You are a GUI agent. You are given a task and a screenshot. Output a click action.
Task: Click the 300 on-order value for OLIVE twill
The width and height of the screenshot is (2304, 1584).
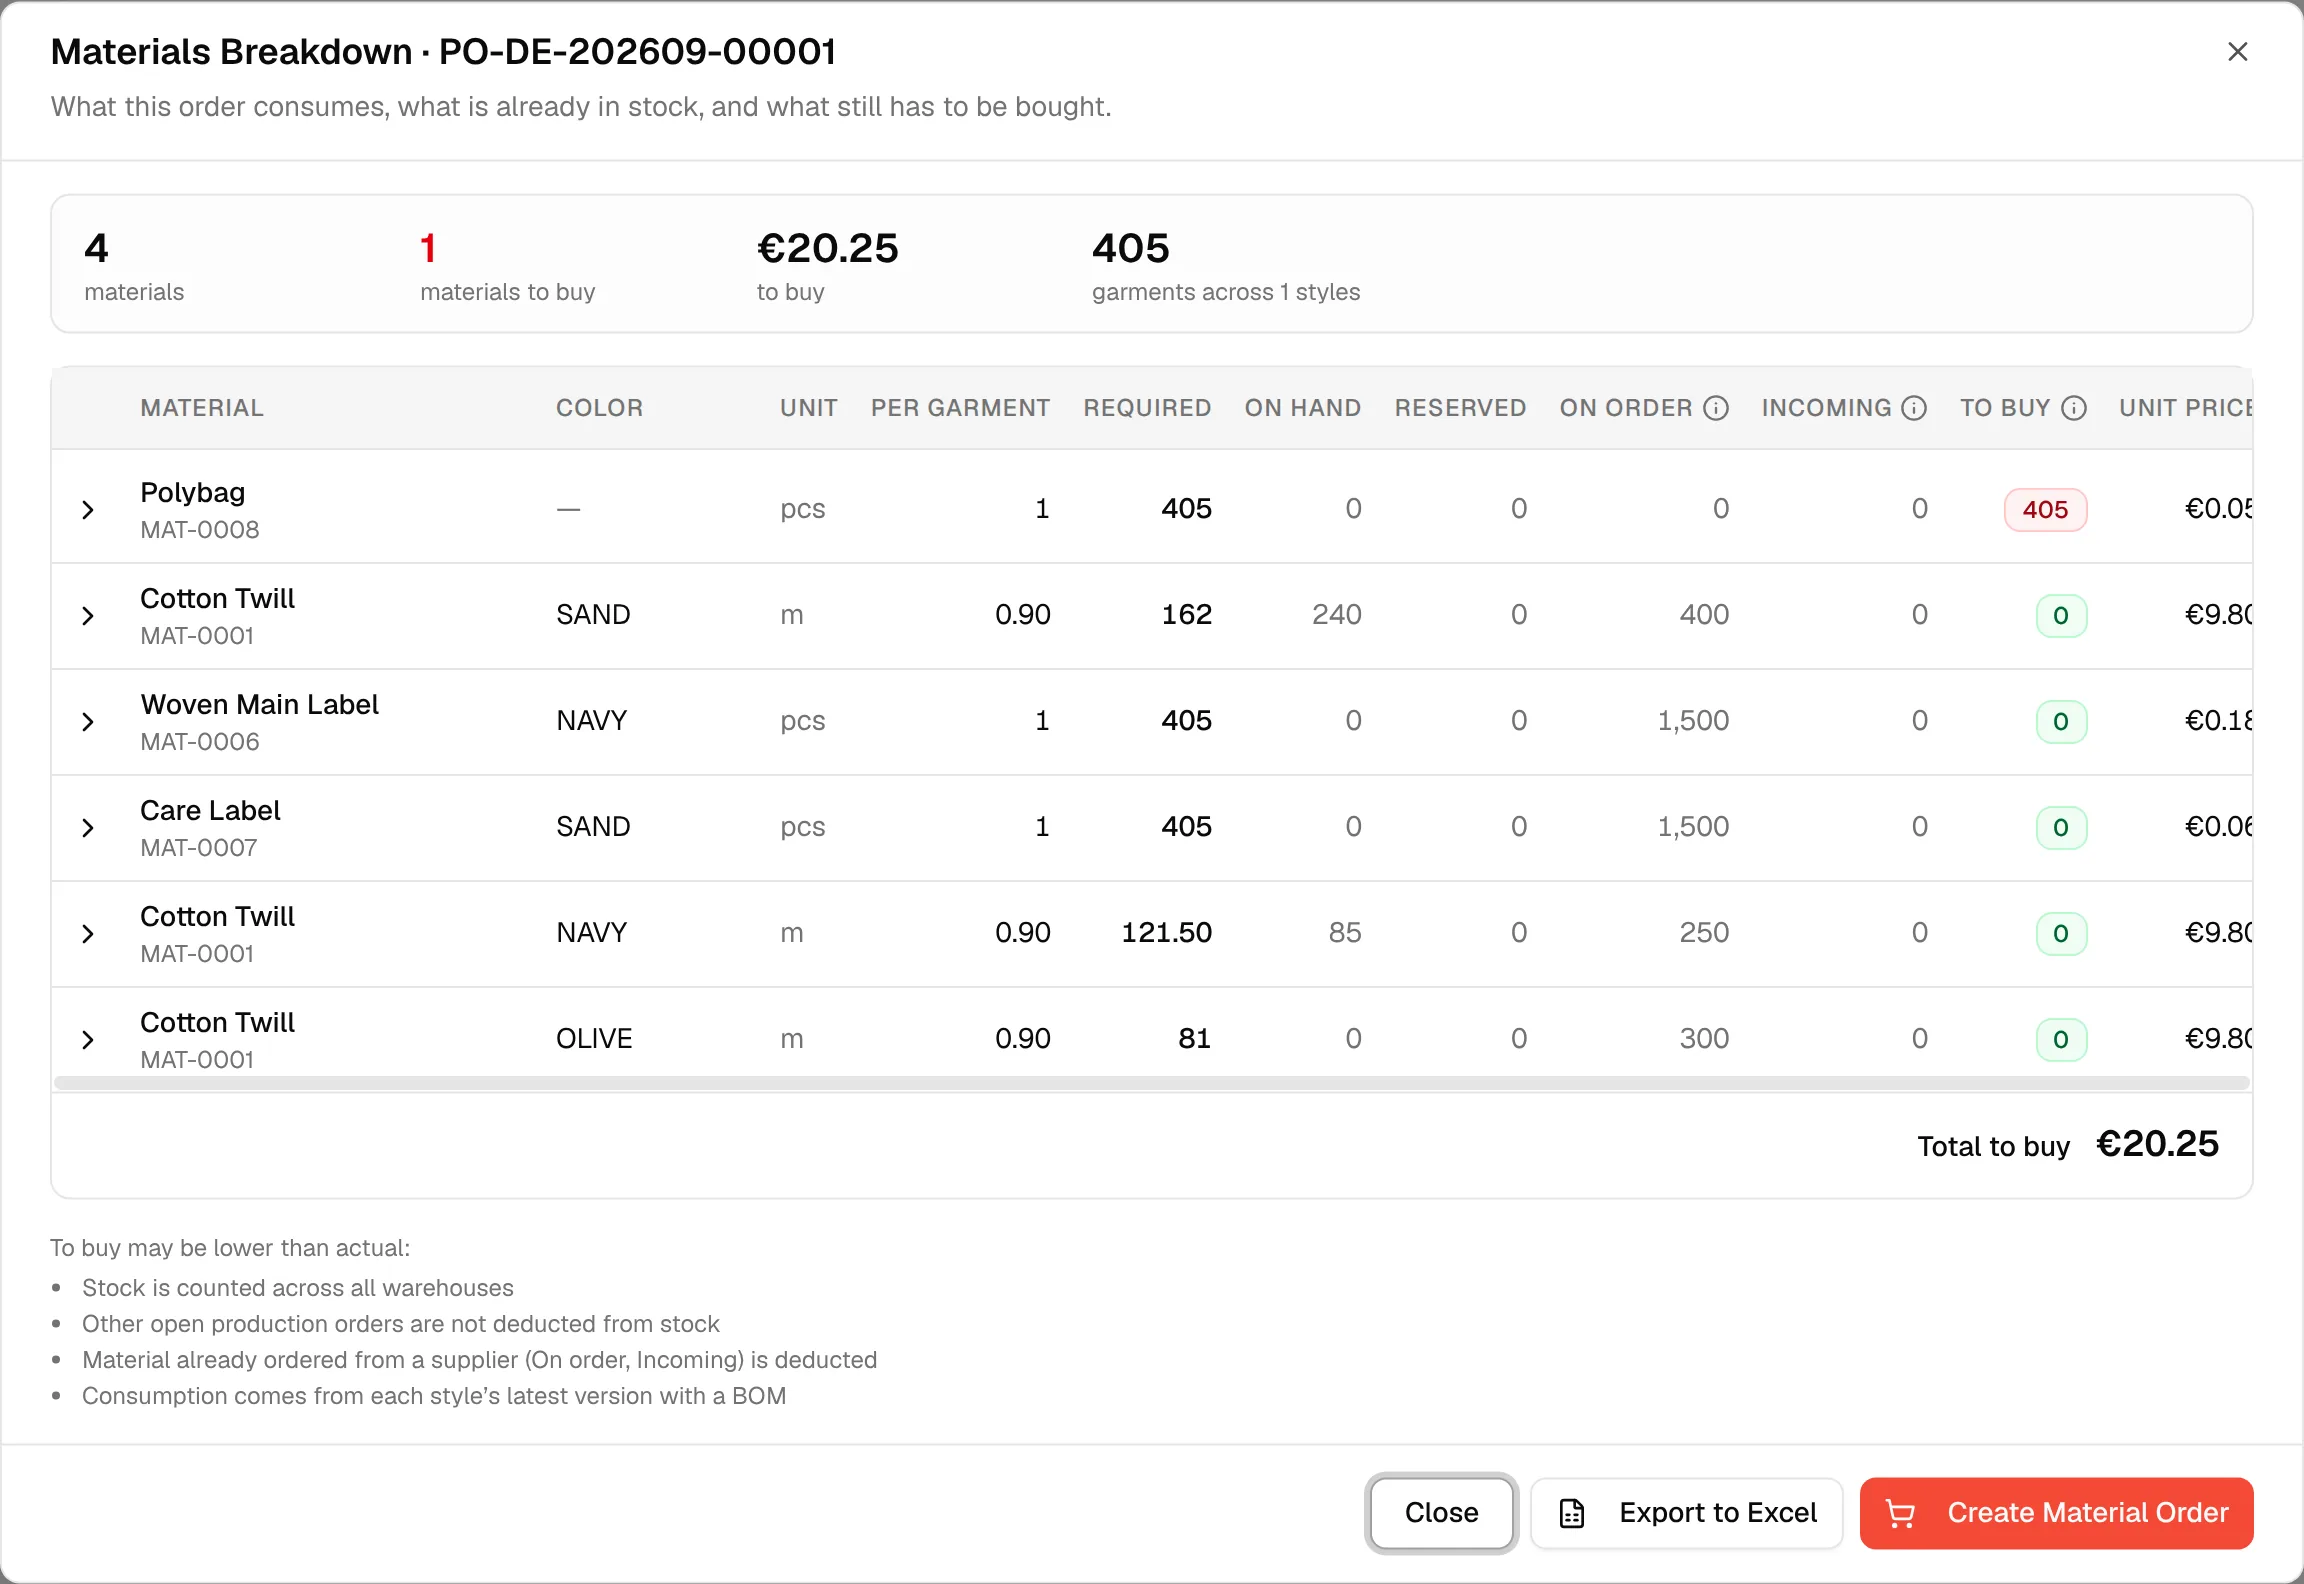coord(1704,1039)
